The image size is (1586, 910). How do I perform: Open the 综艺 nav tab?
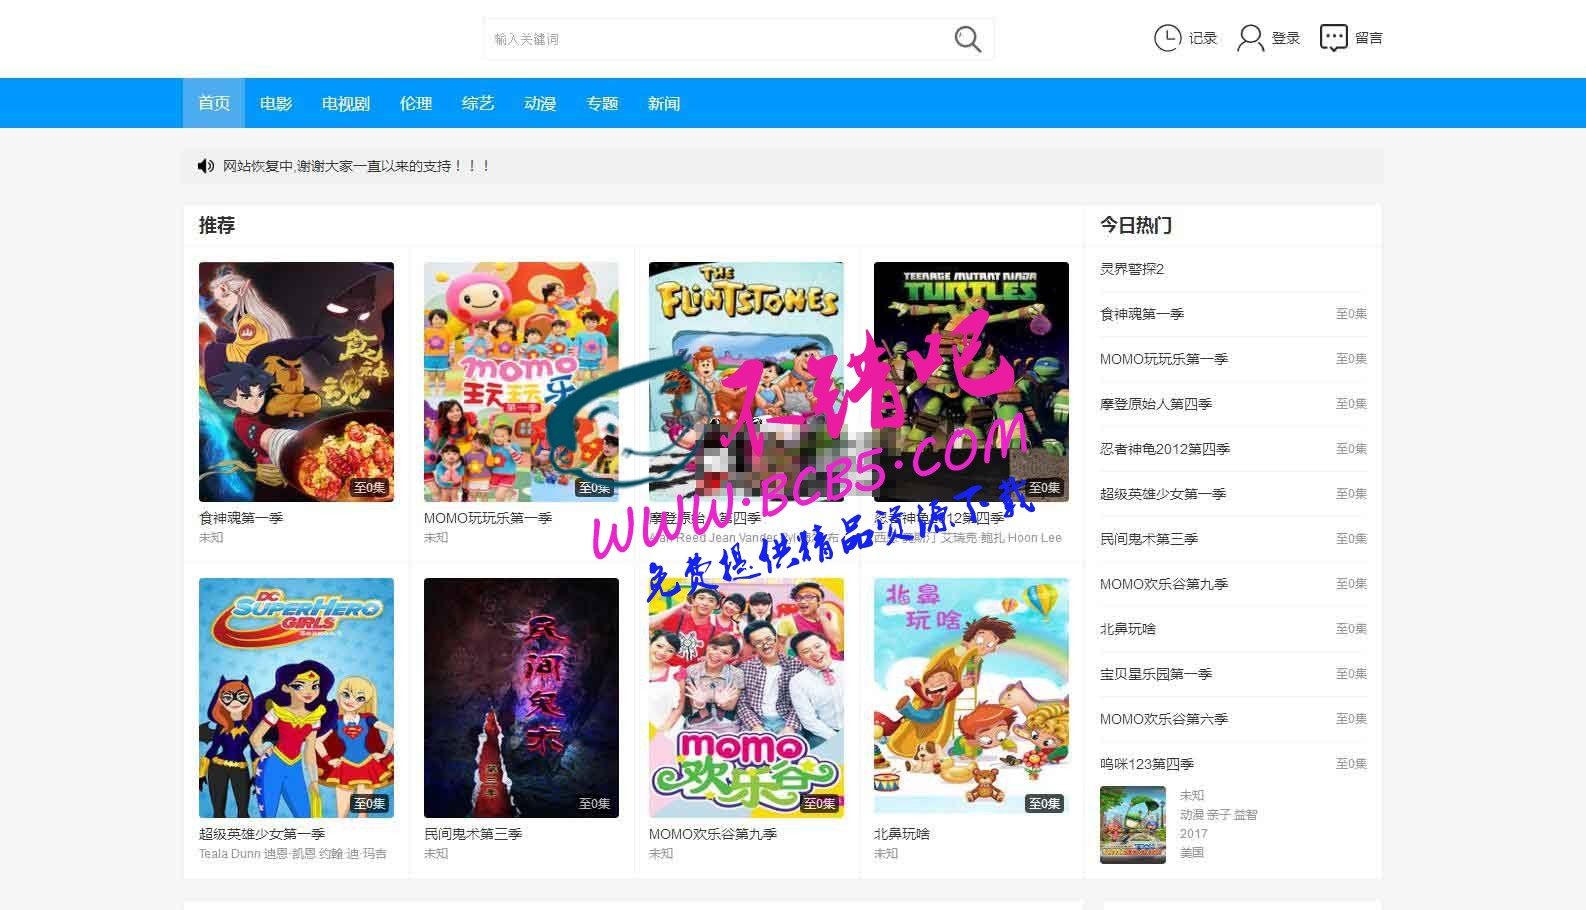click(x=478, y=103)
